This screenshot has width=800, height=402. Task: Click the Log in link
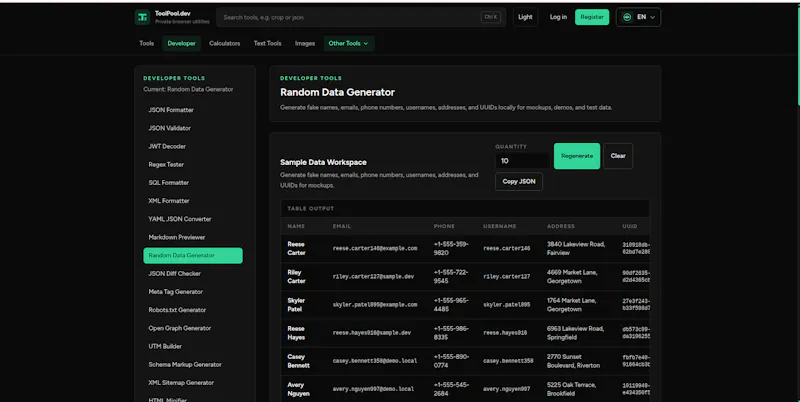click(558, 17)
